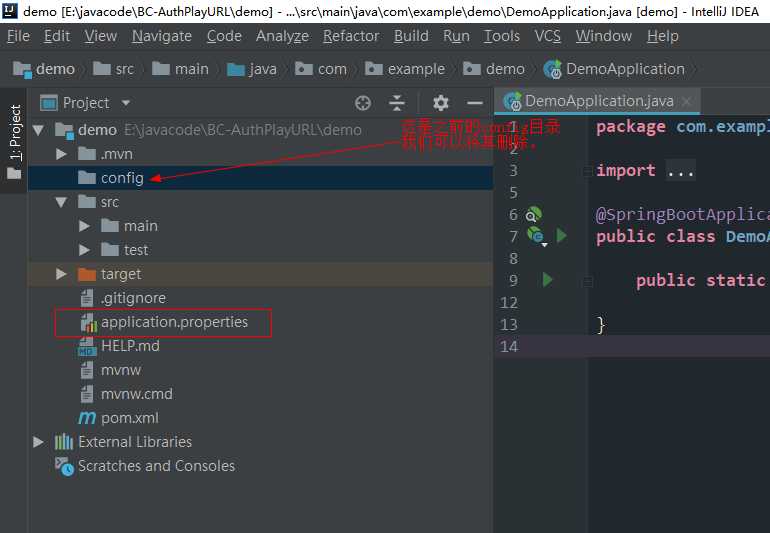Hide the Project panel with minimize icon
Image resolution: width=770 pixels, height=533 pixels.
[474, 103]
